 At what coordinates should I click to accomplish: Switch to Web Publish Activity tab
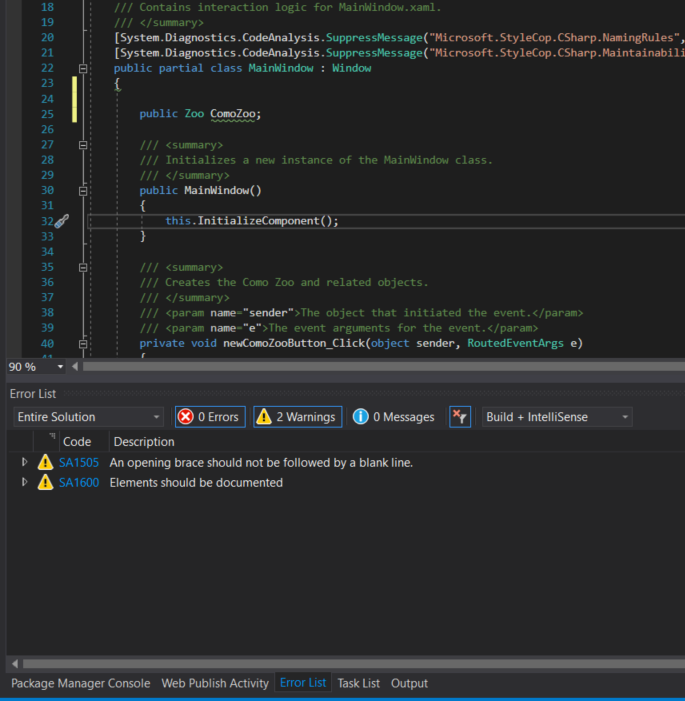pos(215,683)
